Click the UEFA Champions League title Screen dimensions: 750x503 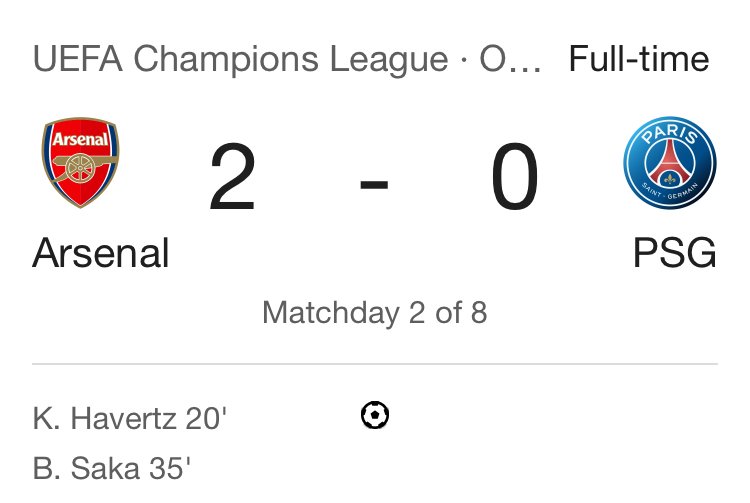pos(241,59)
